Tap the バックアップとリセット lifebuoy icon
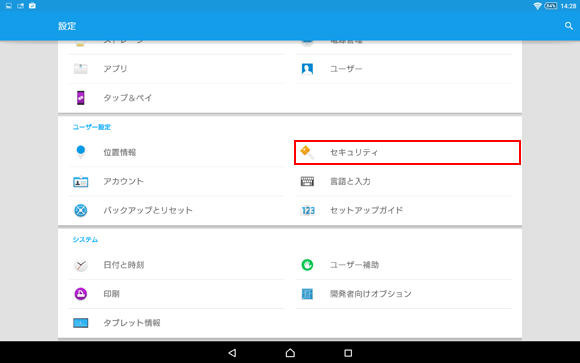This screenshot has height=363, width=580. (81, 210)
